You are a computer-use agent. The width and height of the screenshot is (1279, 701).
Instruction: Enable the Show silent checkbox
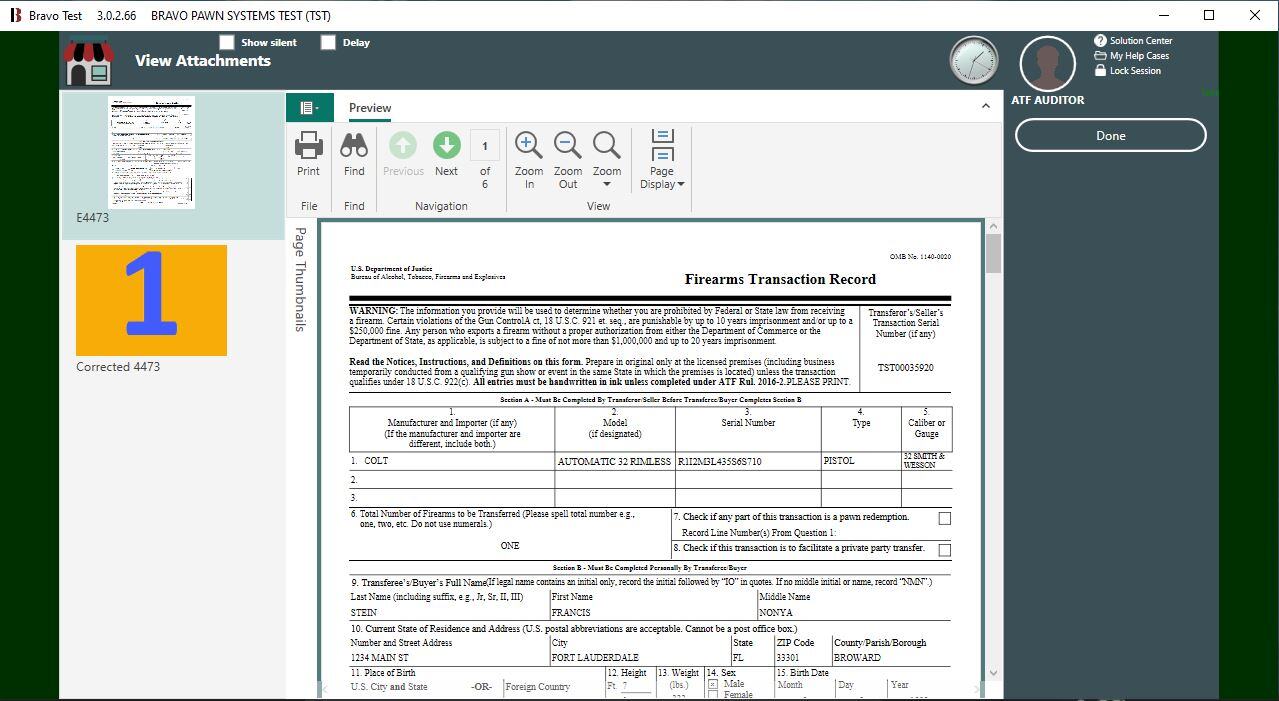click(x=227, y=42)
